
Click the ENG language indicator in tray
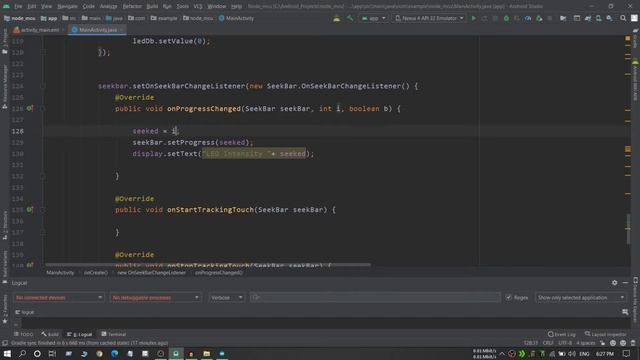tap(584, 353)
